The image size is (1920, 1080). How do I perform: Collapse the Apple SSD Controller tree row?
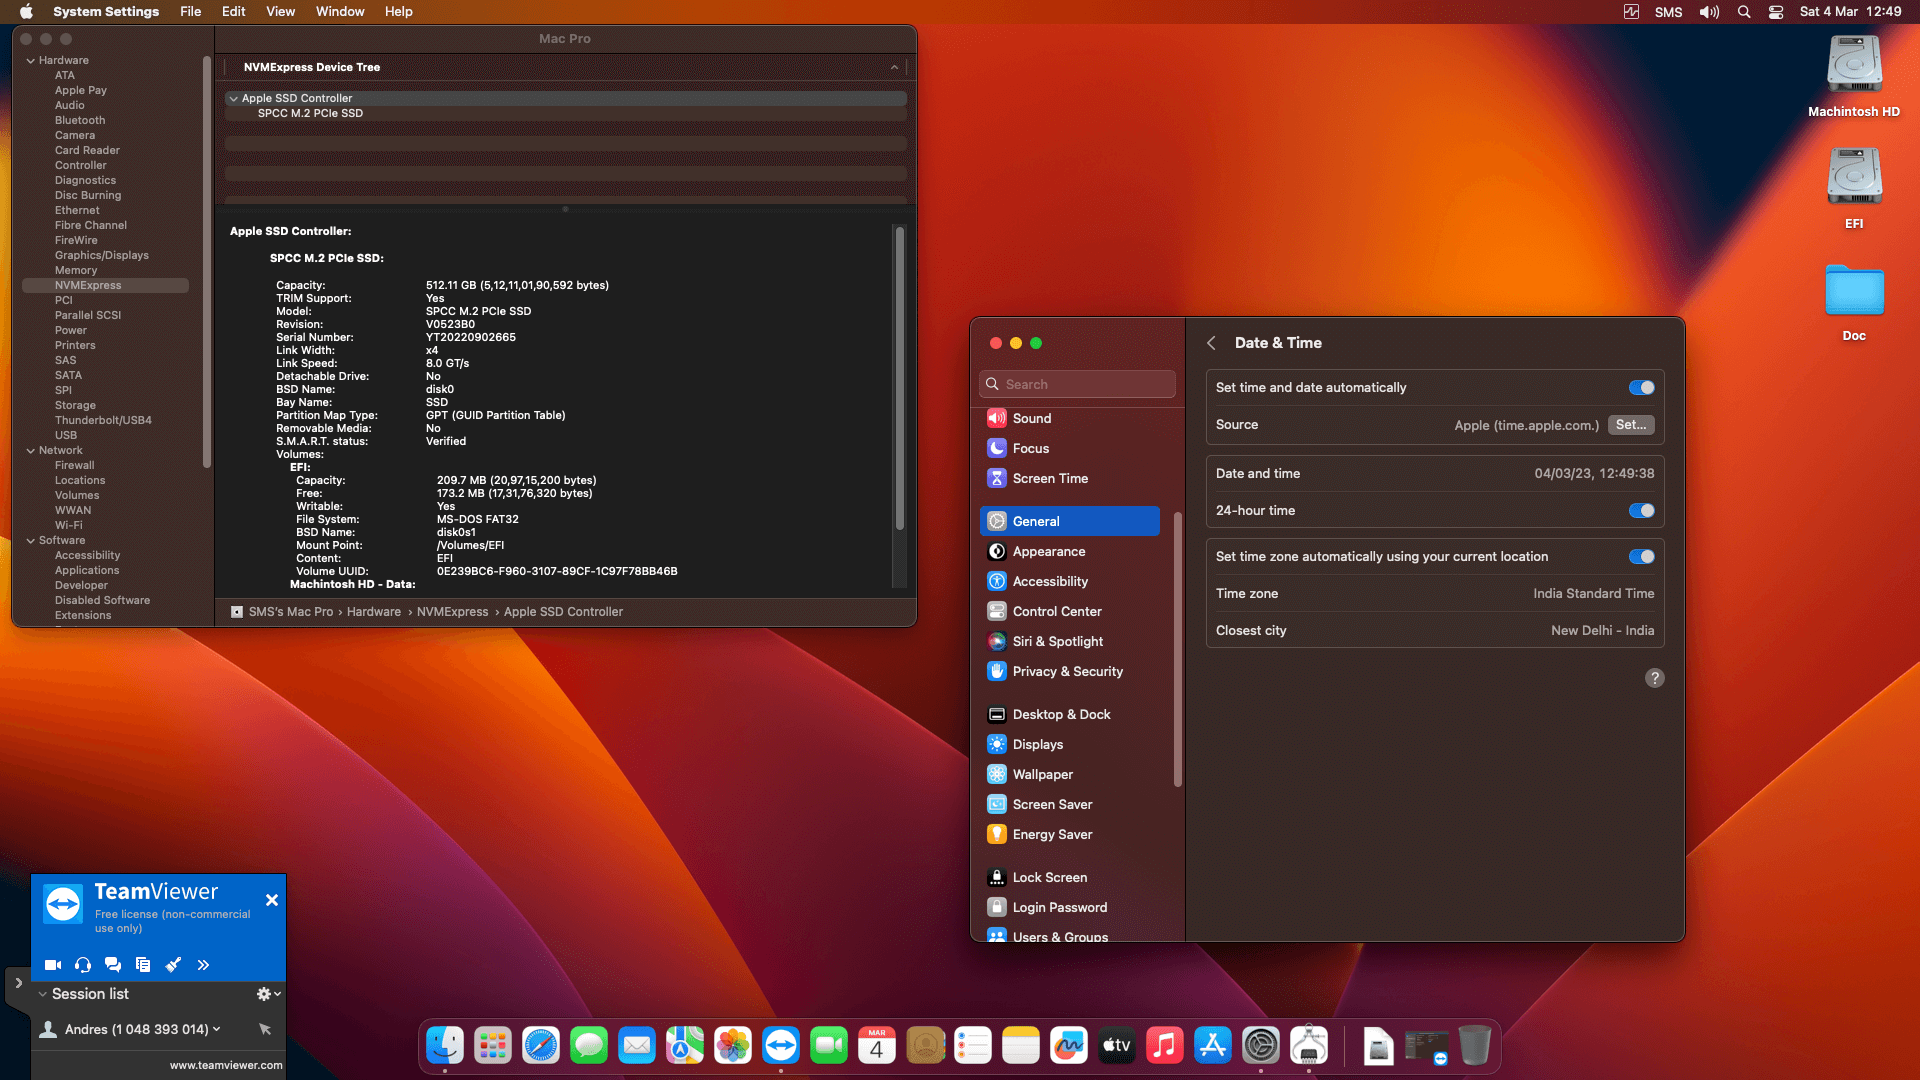(x=233, y=99)
